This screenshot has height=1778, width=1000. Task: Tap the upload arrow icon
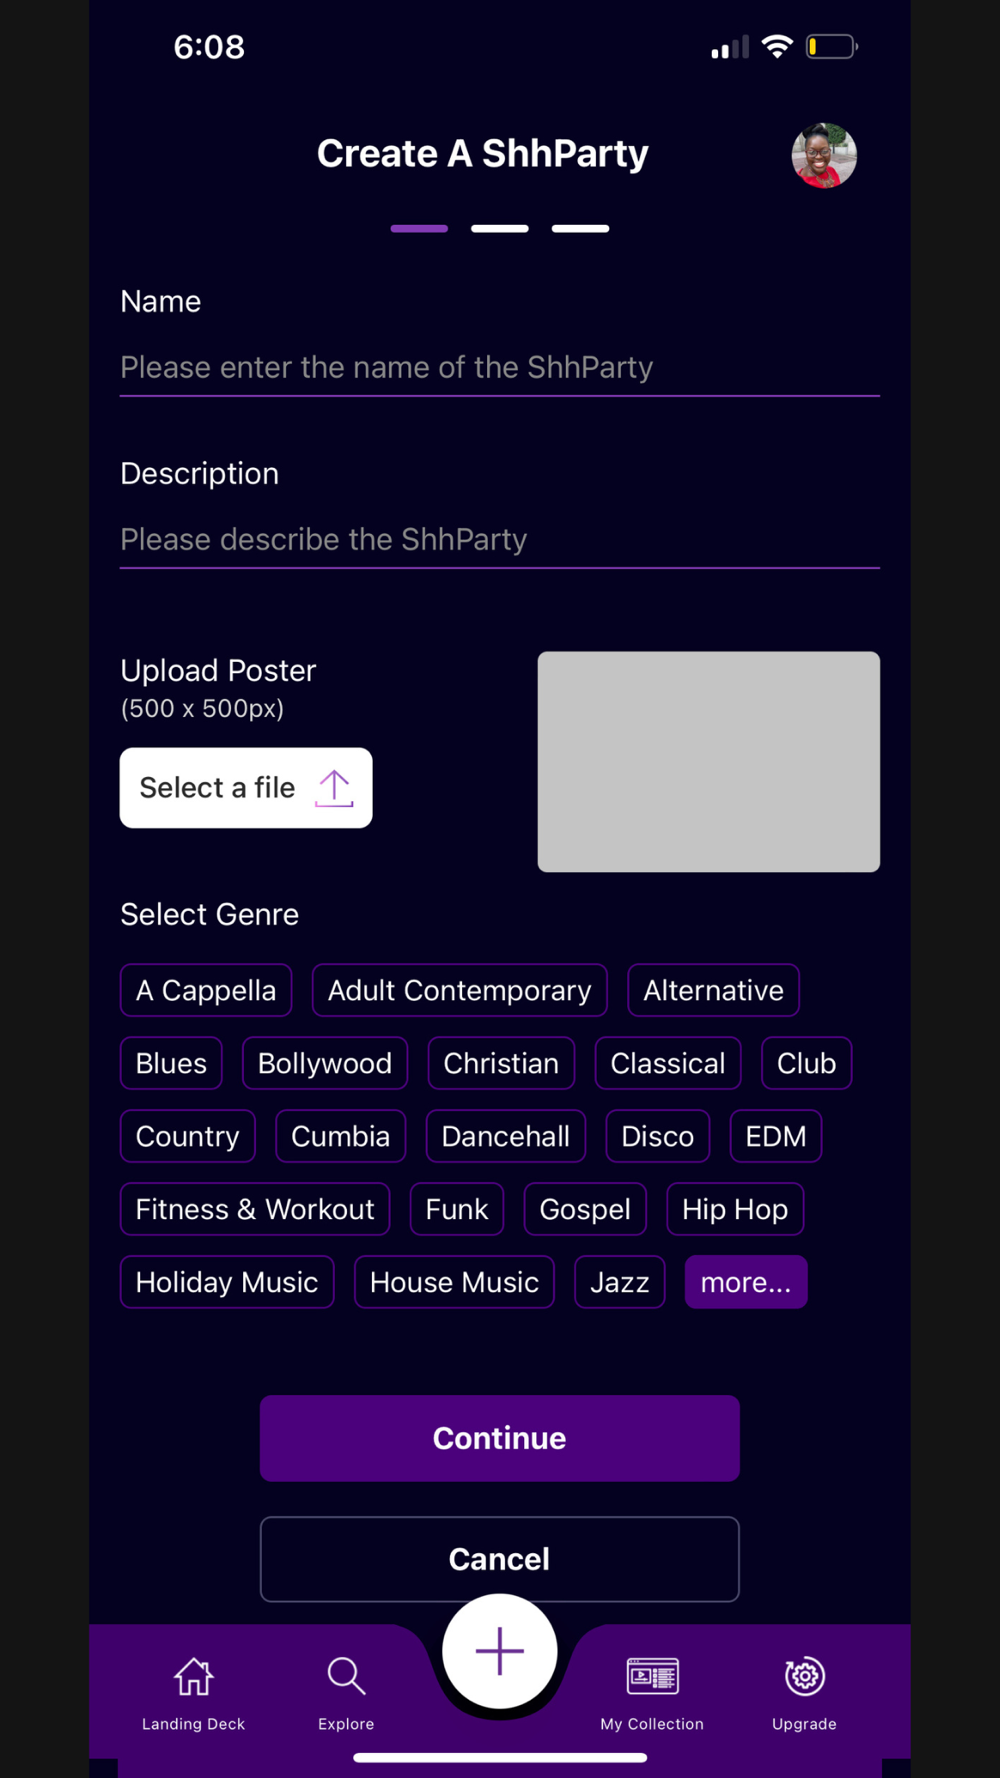[334, 788]
